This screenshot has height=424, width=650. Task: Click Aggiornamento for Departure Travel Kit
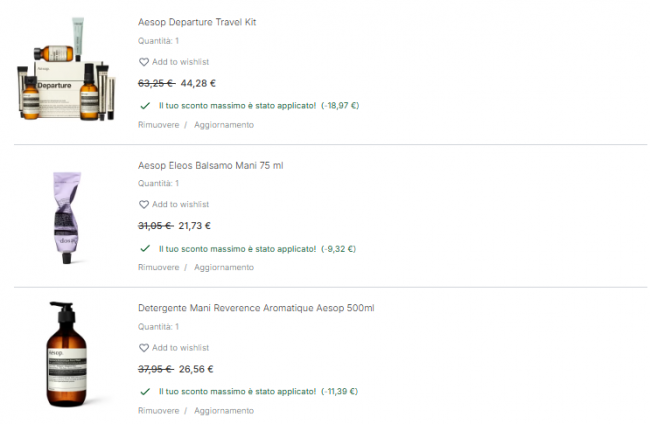coord(224,125)
